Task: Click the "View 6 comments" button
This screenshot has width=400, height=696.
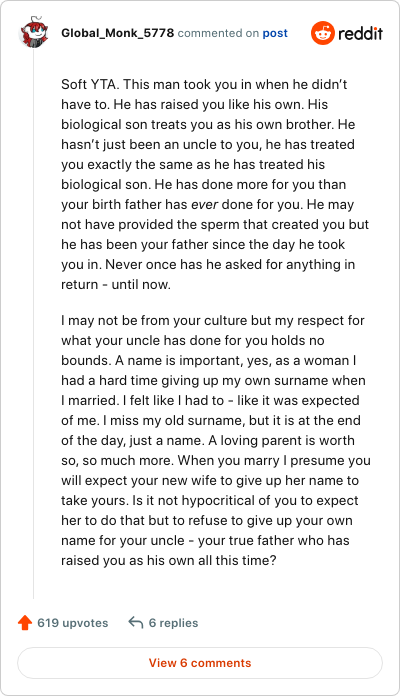Action: [x=200, y=663]
